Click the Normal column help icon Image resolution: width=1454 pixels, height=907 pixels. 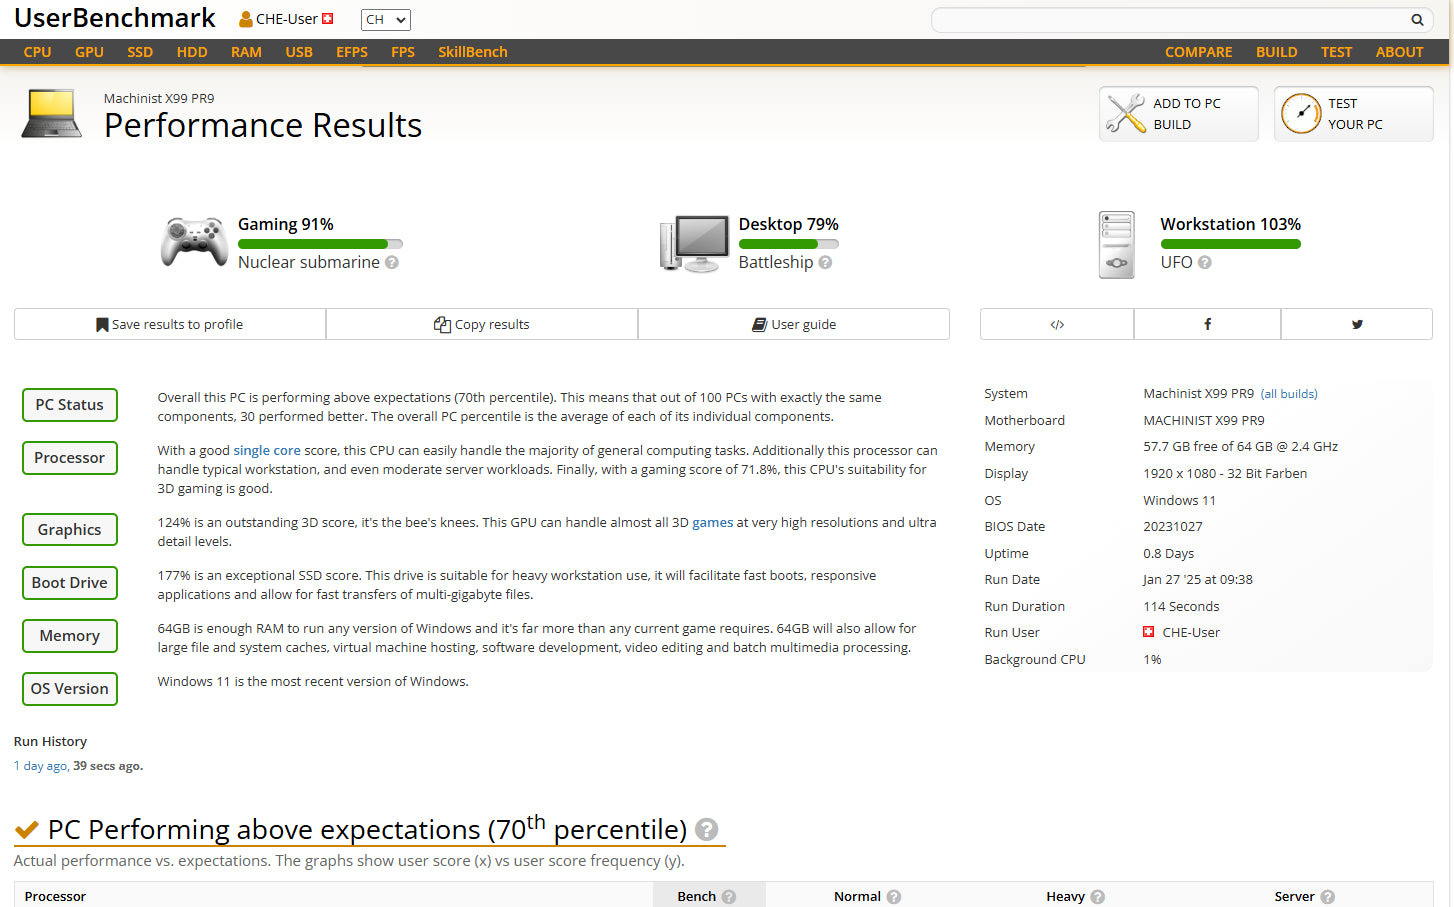click(894, 897)
